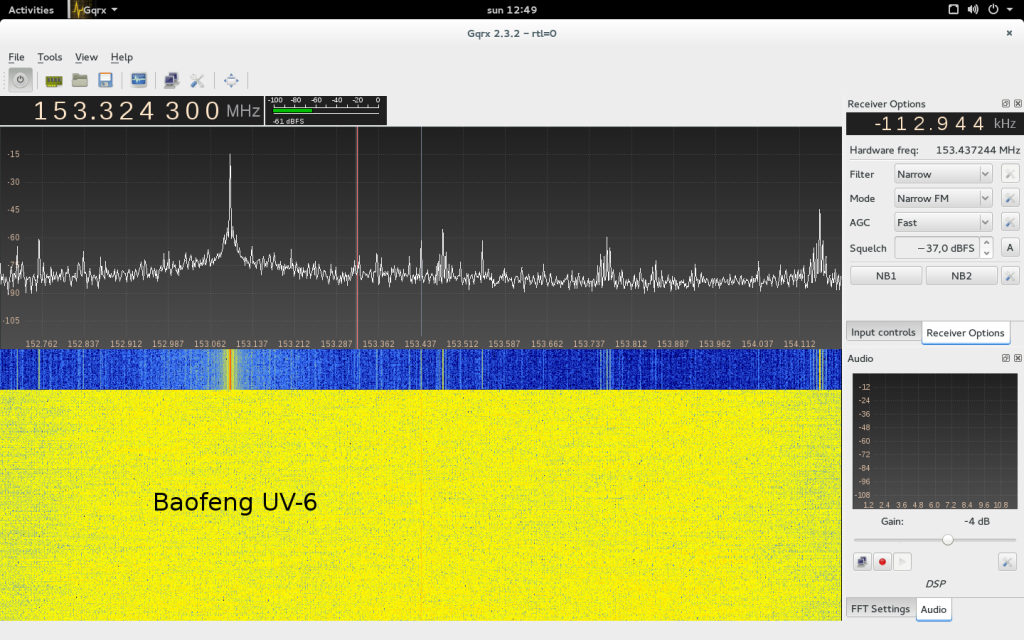Click the auto squelch A button
This screenshot has width=1024, height=640.
coord(1010,248)
